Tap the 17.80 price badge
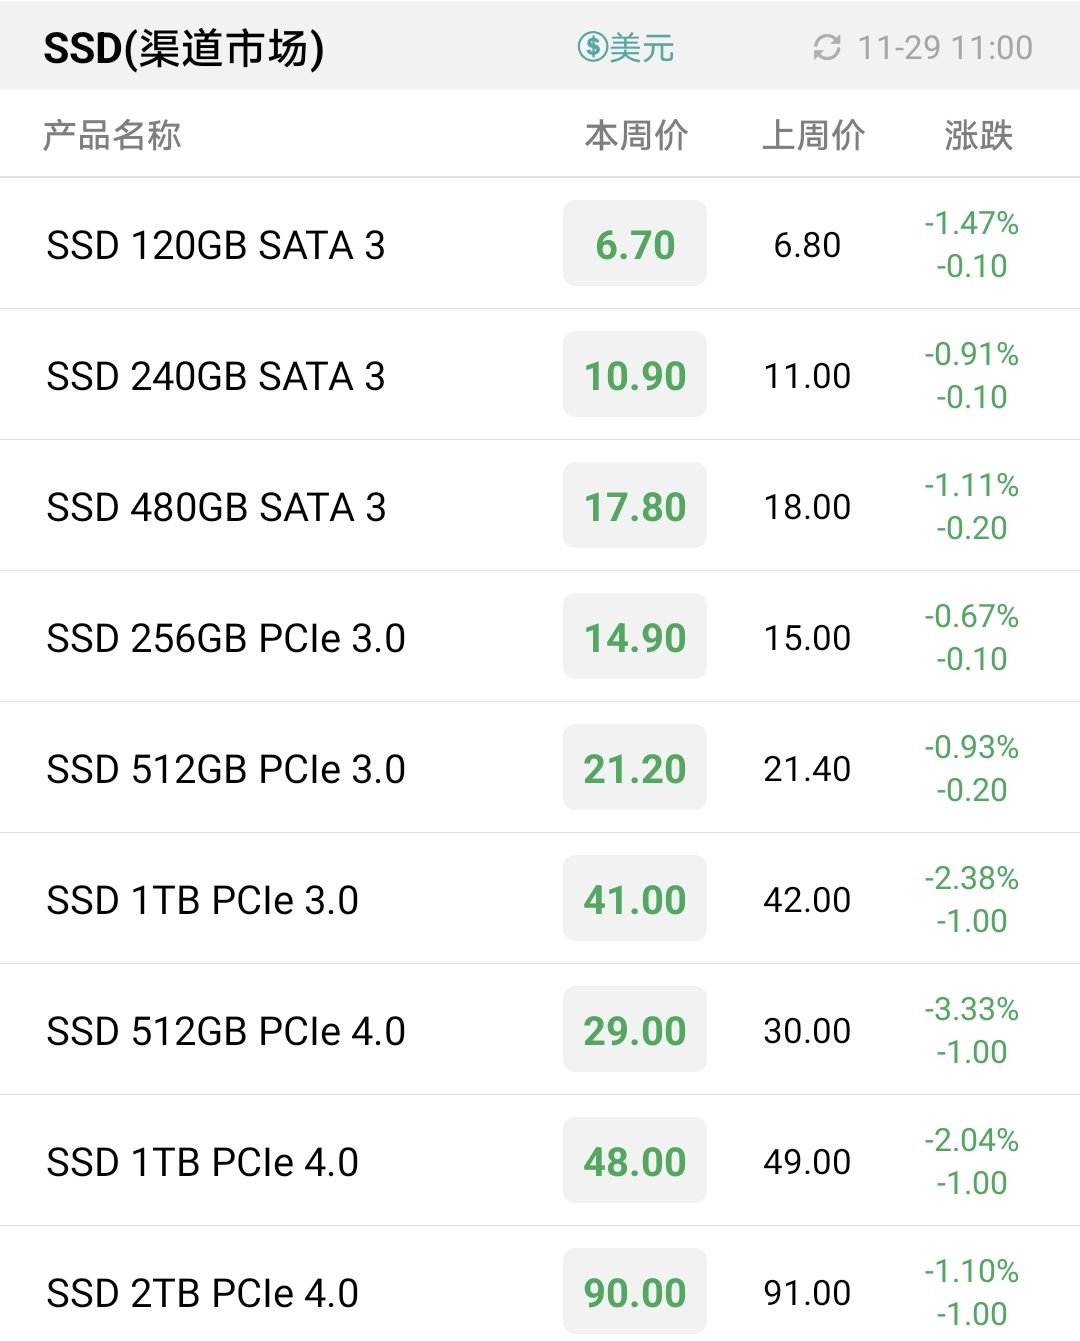The width and height of the screenshot is (1080, 1341). (635, 506)
